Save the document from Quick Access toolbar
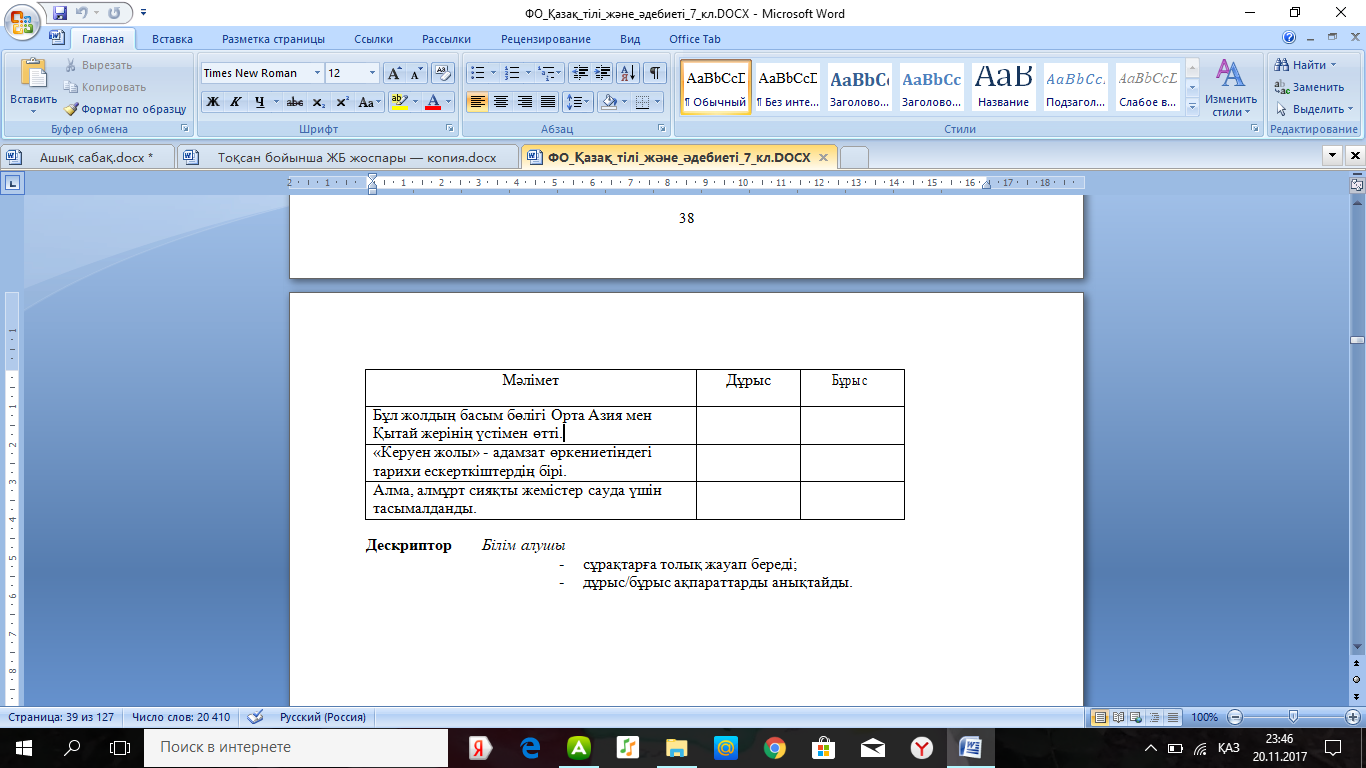The image size is (1366, 768). click(60, 14)
